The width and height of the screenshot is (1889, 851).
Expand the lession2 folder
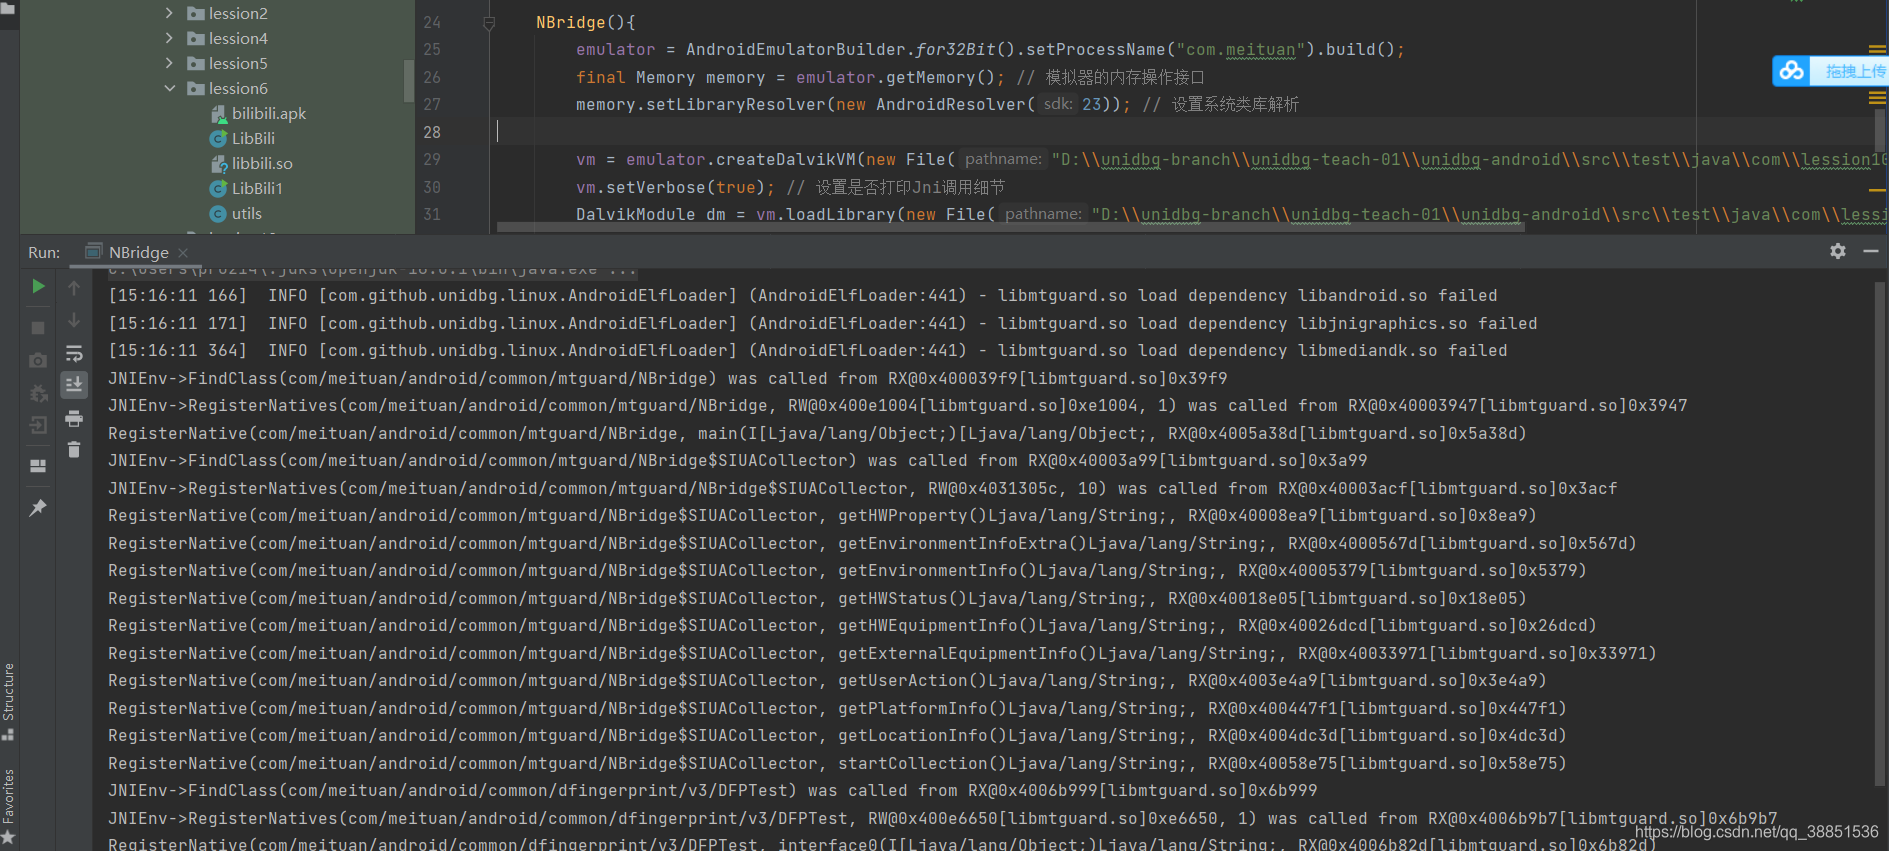(169, 13)
